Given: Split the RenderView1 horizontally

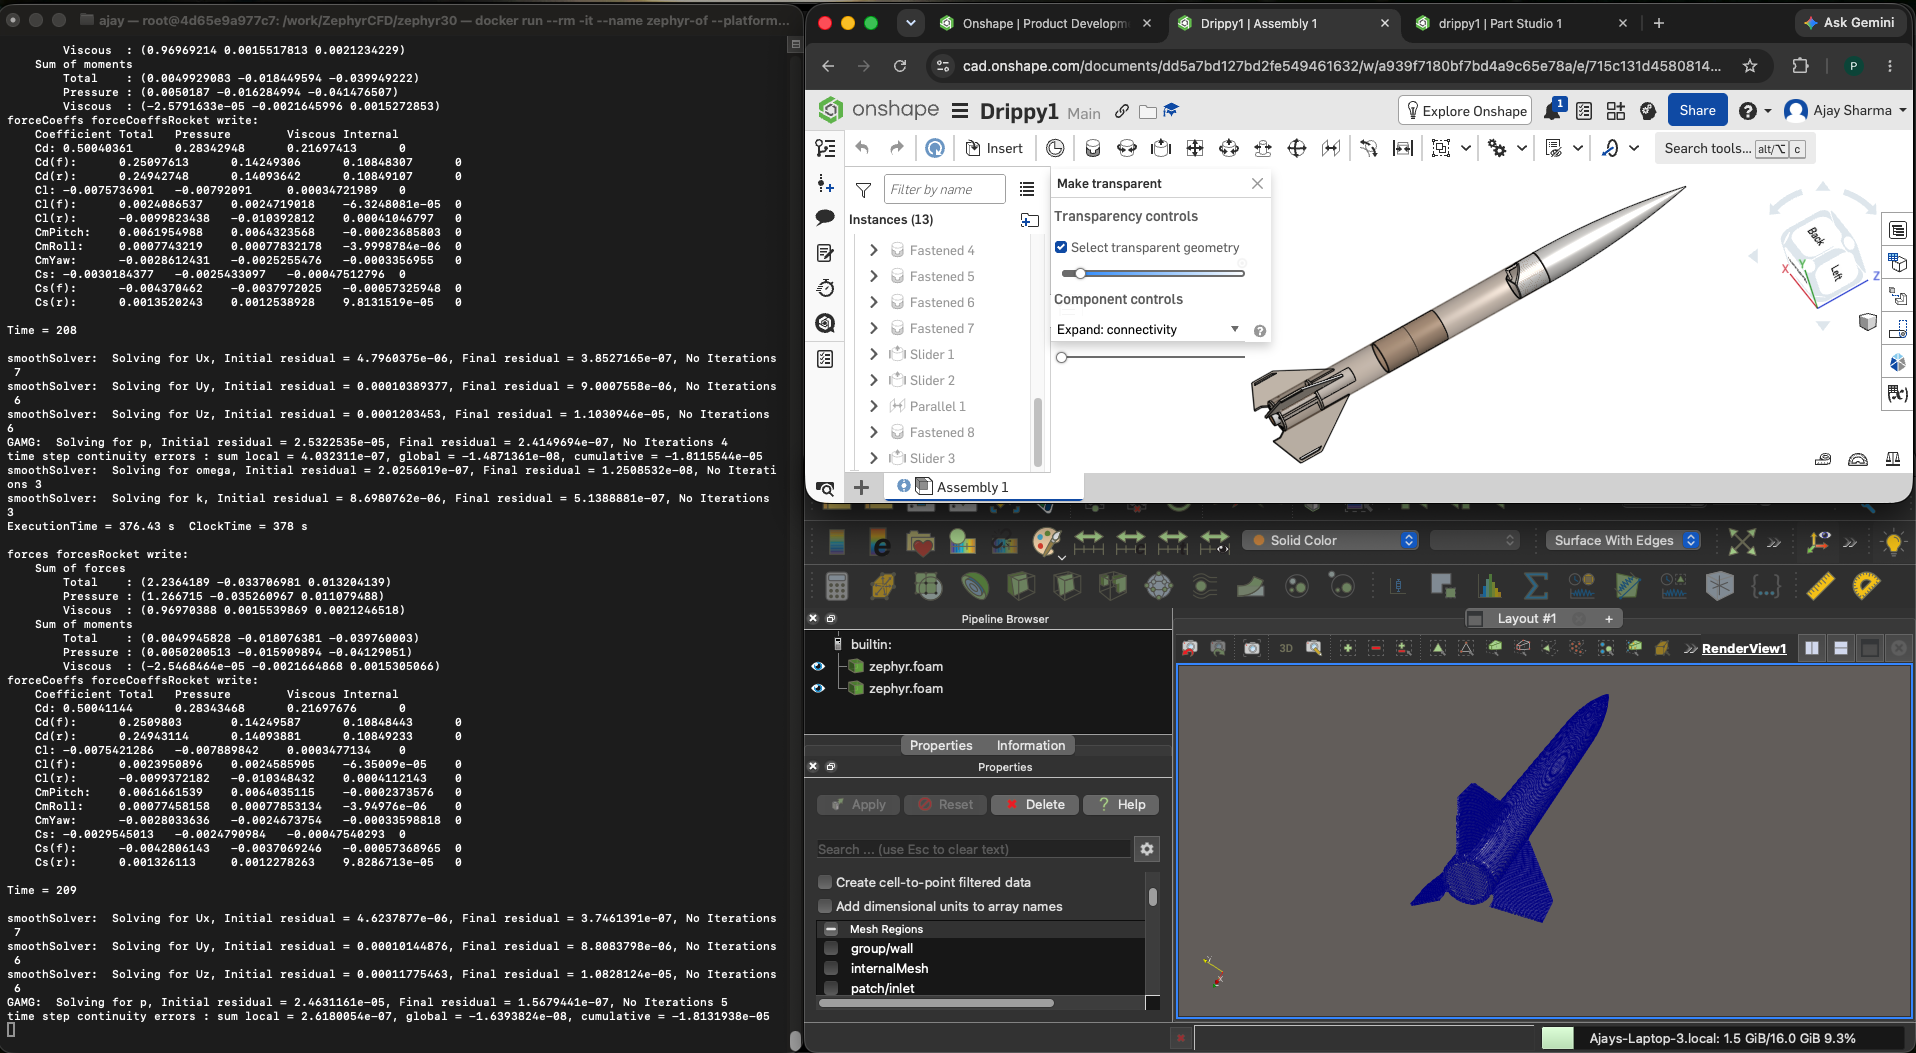Looking at the screenshot, I should pos(1812,648).
